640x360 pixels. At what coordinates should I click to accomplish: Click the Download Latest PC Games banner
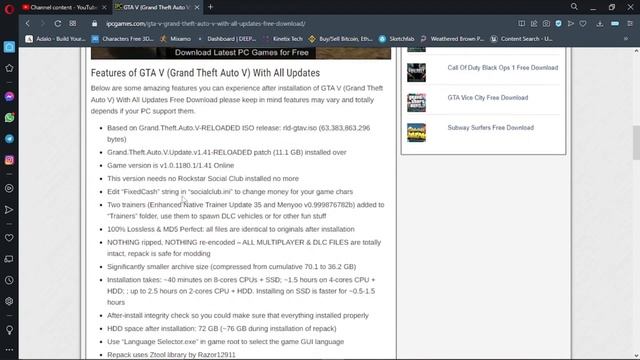(x=241, y=53)
